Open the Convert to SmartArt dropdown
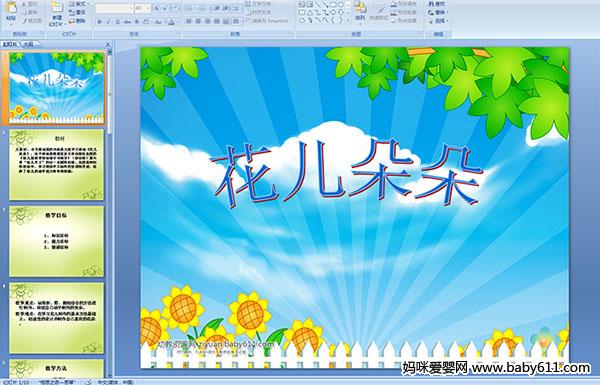Viewport: 600px width, 385px height. [x=269, y=21]
